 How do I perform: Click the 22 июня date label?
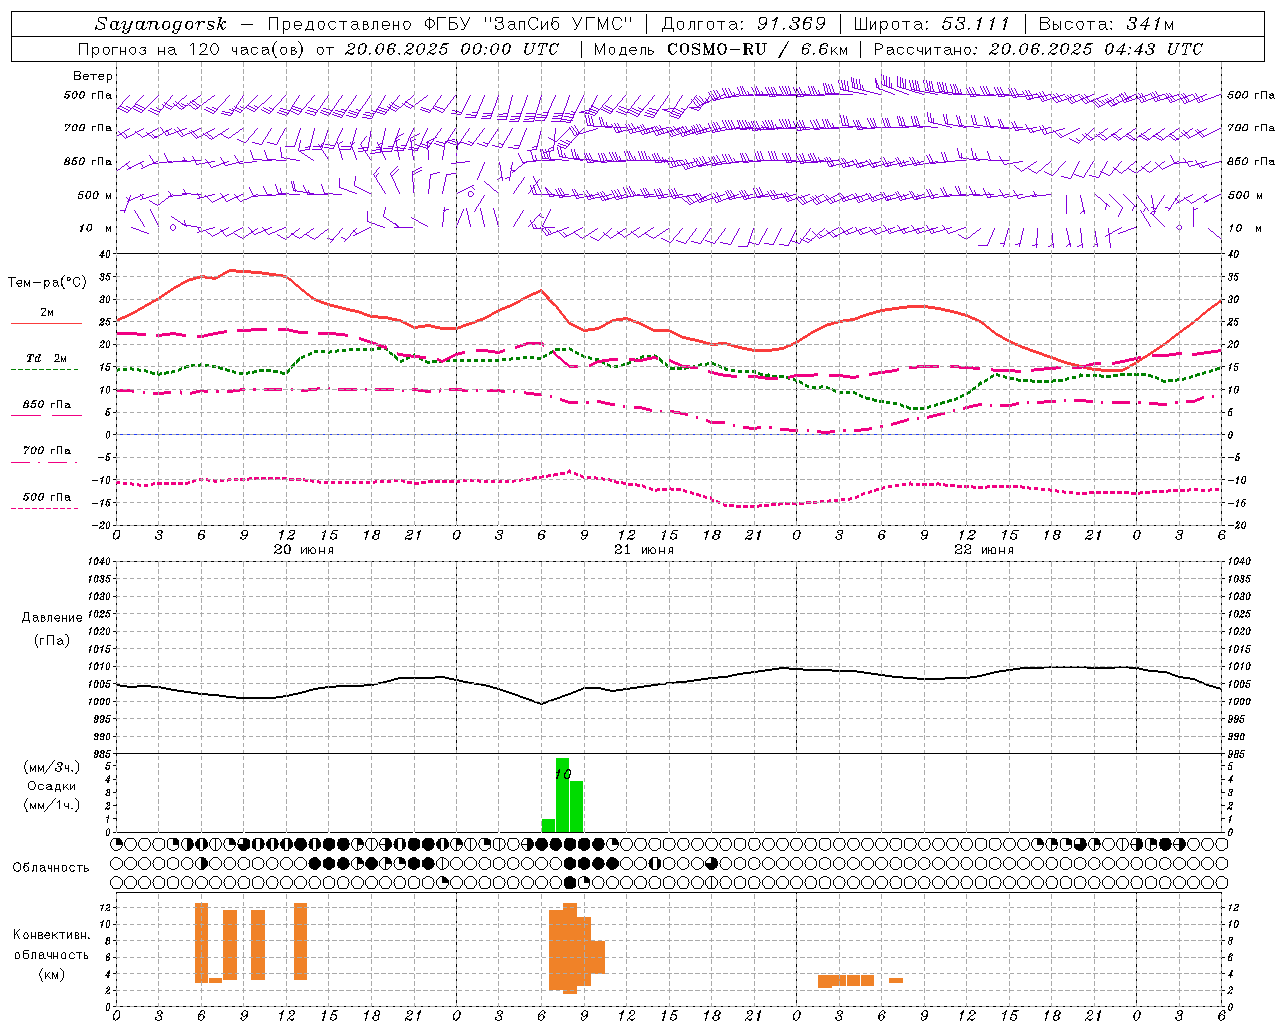point(984,550)
